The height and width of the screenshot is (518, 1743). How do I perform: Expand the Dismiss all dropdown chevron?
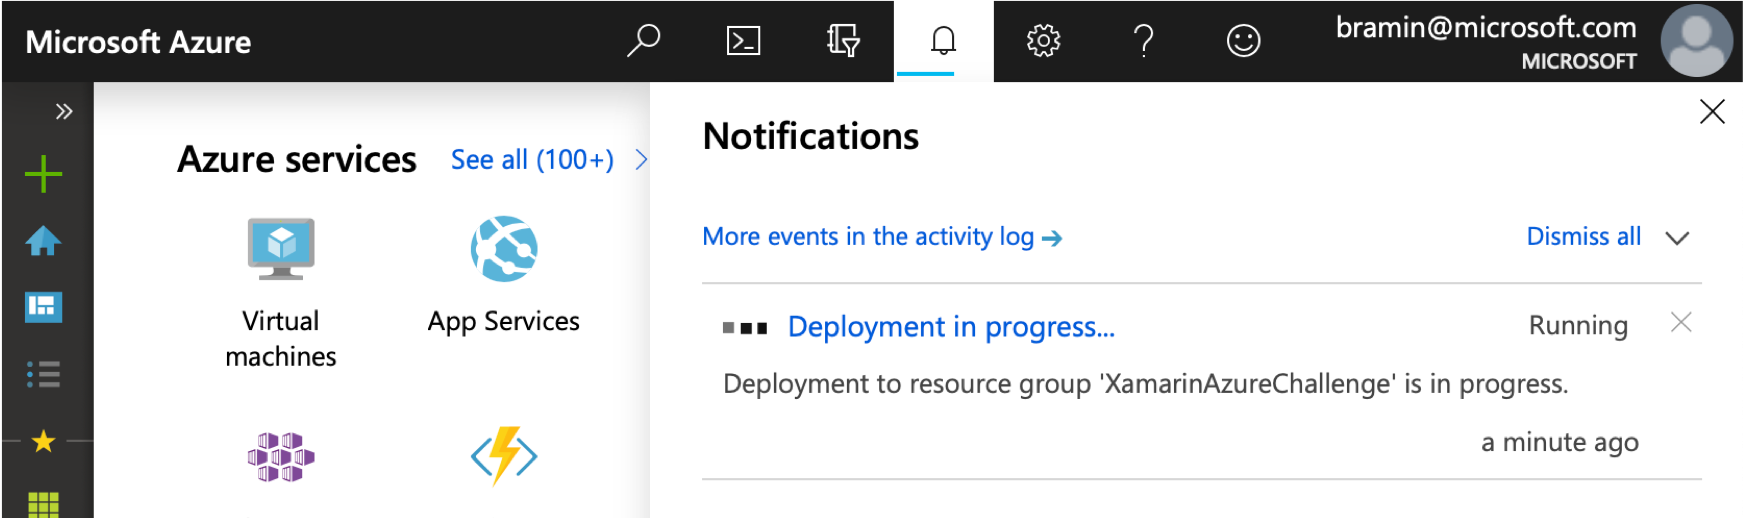tap(1677, 238)
